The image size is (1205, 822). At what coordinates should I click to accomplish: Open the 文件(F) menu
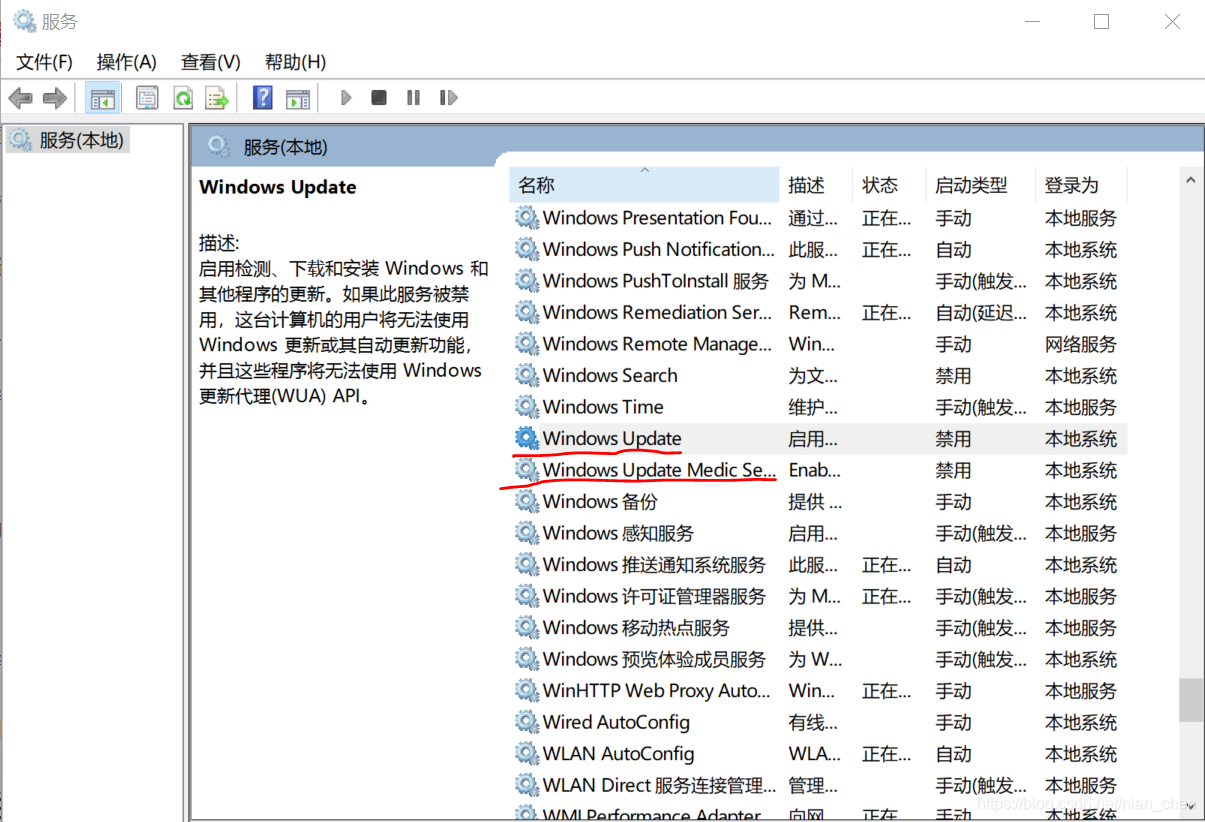(x=44, y=62)
